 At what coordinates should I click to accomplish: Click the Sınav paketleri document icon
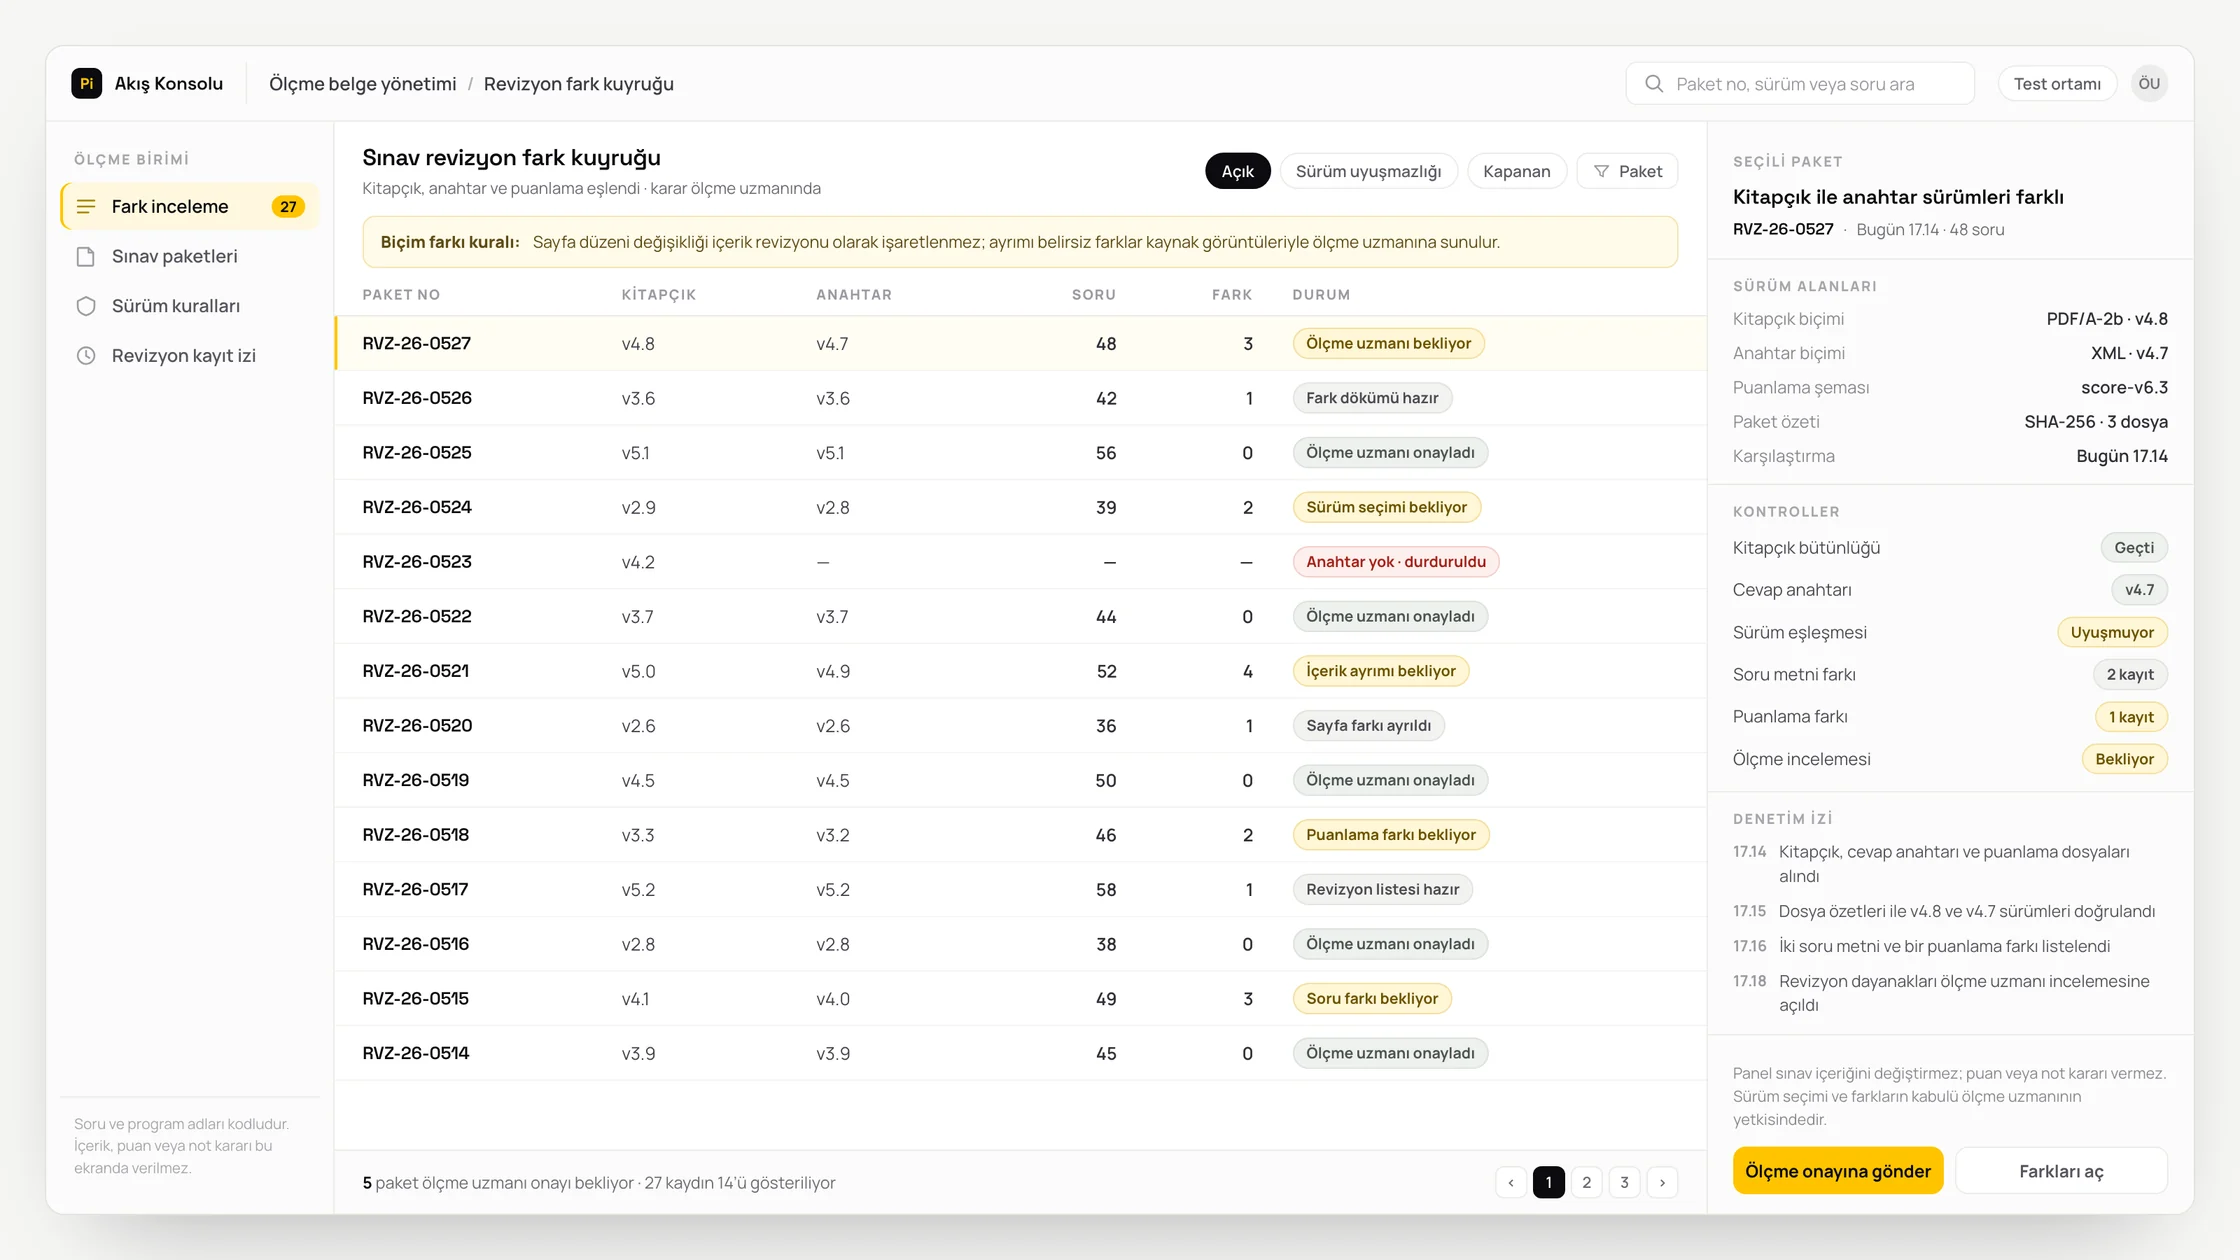[x=86, y=257]
